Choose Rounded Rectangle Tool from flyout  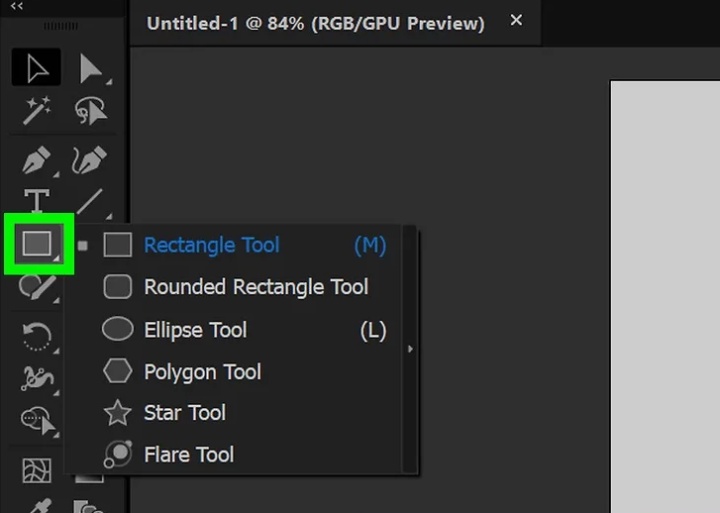(x=233, y=287)
